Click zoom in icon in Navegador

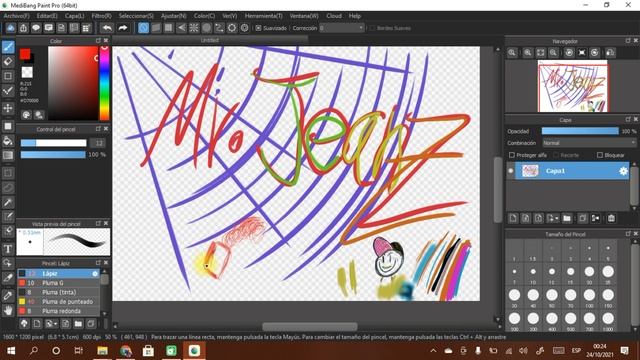point(528,53)
